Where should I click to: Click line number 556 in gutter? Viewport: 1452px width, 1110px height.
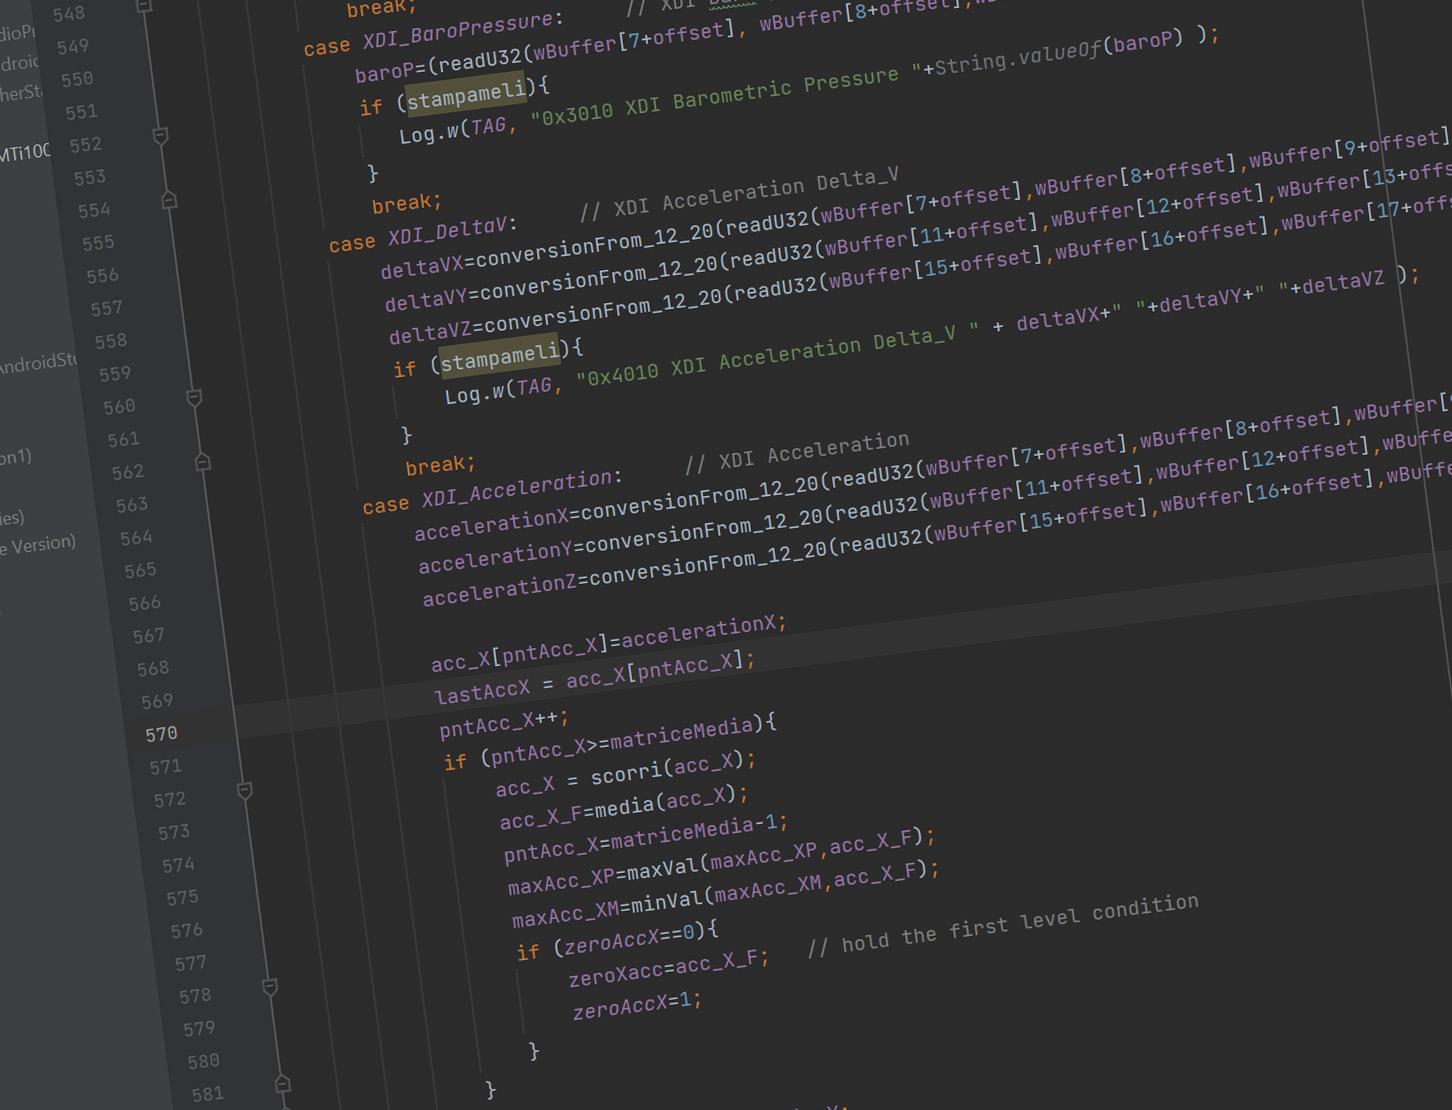pos(102,276)
